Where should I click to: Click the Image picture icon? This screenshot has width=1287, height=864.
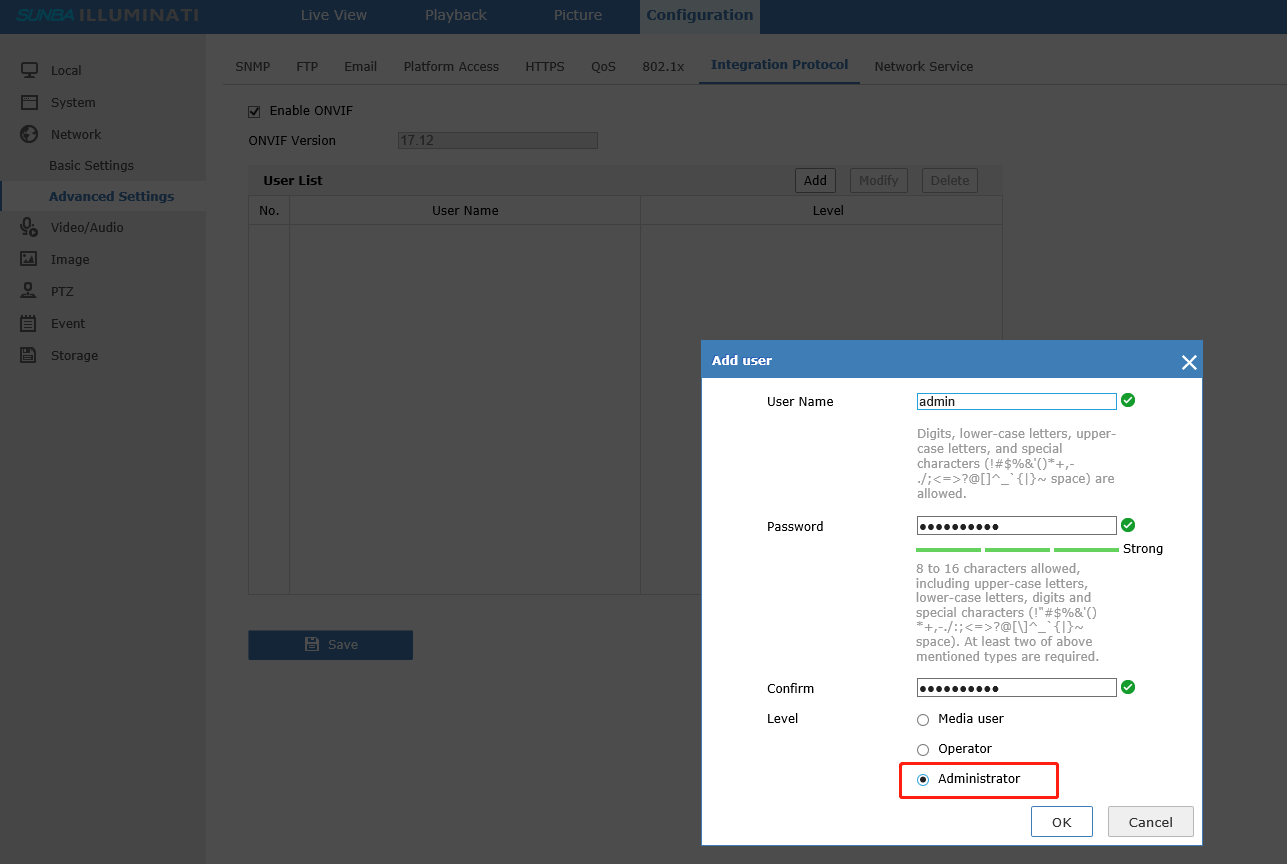pos(29,259)
